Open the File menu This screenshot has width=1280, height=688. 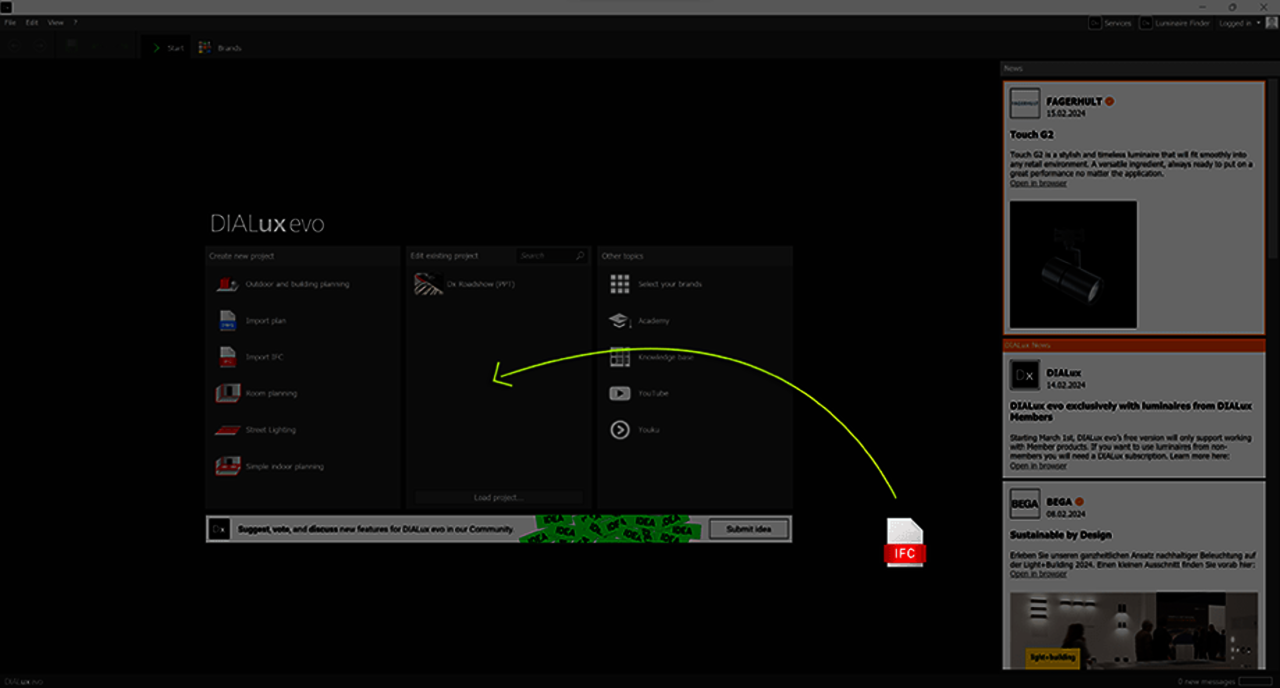(x=10, y=22)
